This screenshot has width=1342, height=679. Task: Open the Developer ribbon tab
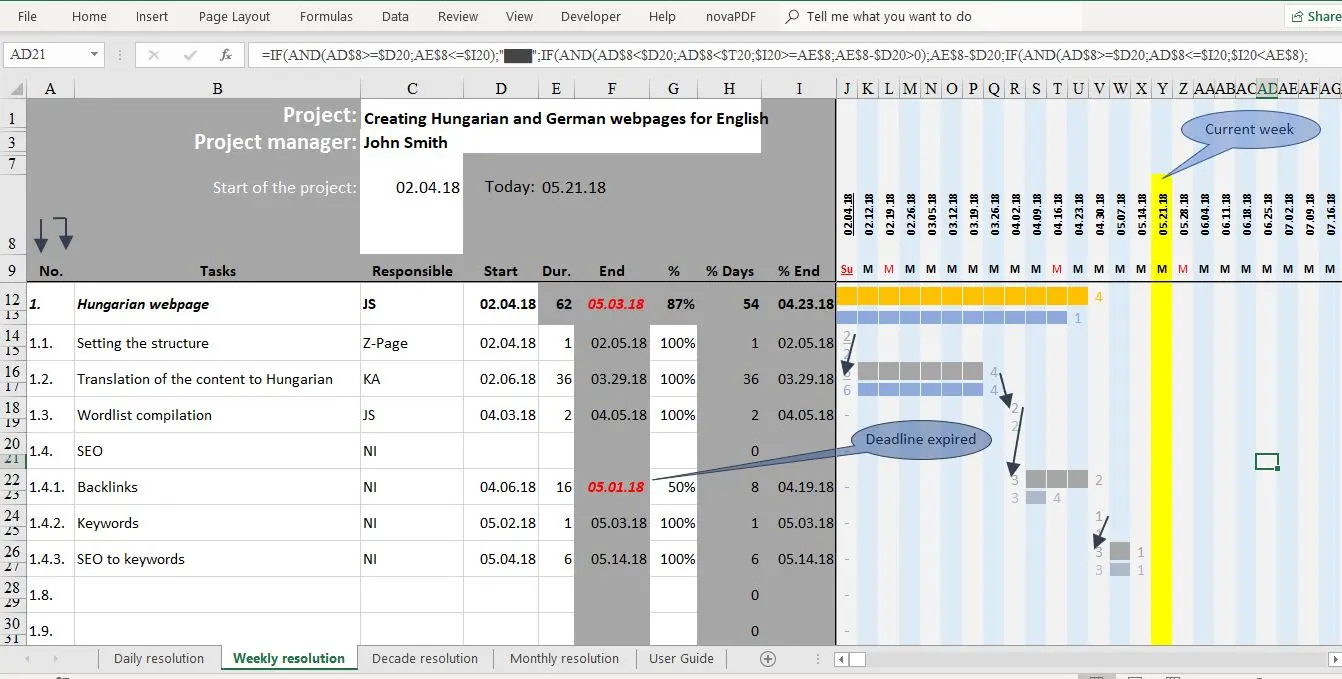pyautogui.click(x=591, y=16)
